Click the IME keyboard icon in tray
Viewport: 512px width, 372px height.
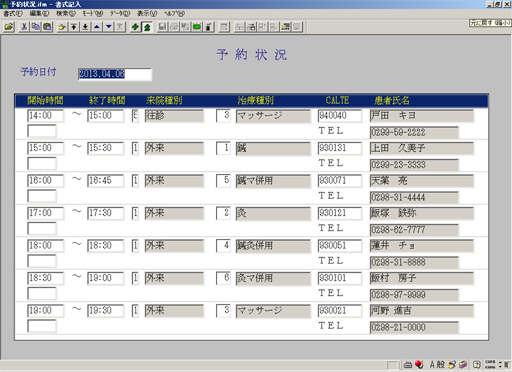coord(408,365)
